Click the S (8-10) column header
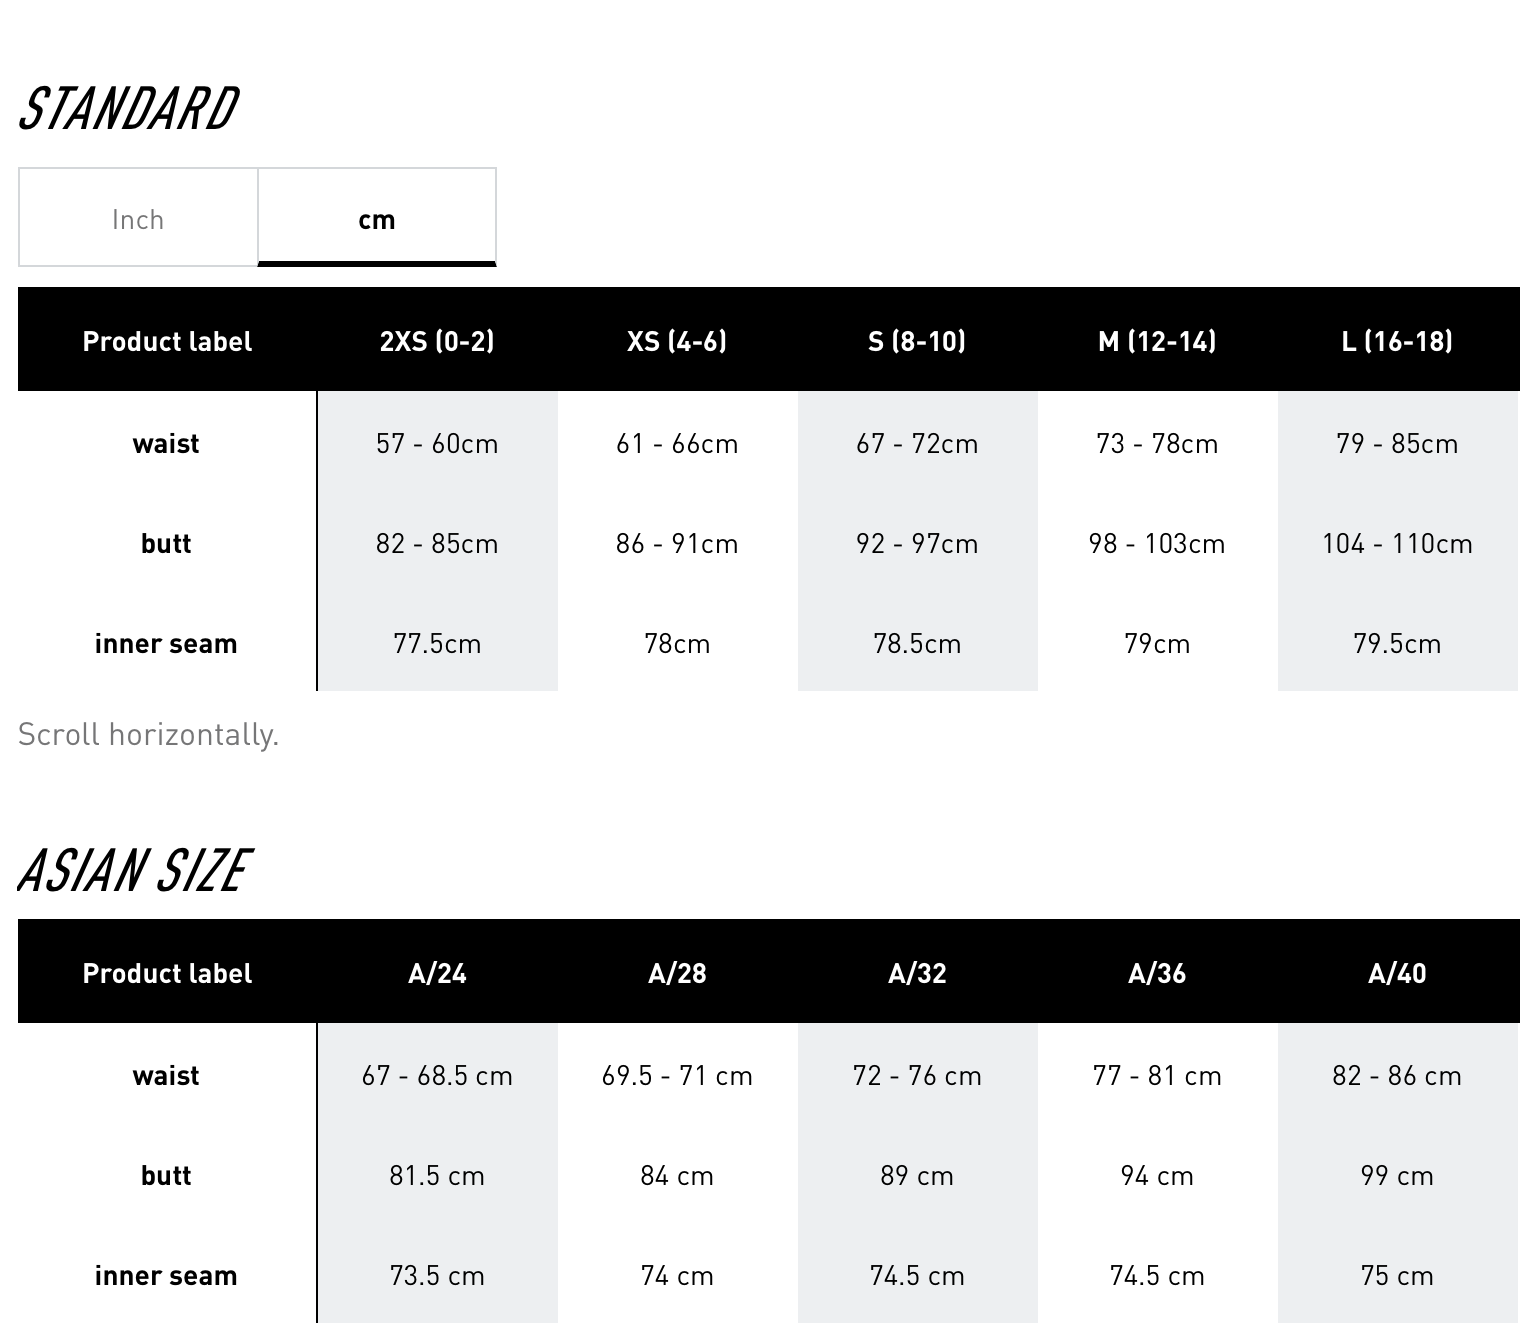The width and height of the screenshot is (1520, 1324). 917,341
